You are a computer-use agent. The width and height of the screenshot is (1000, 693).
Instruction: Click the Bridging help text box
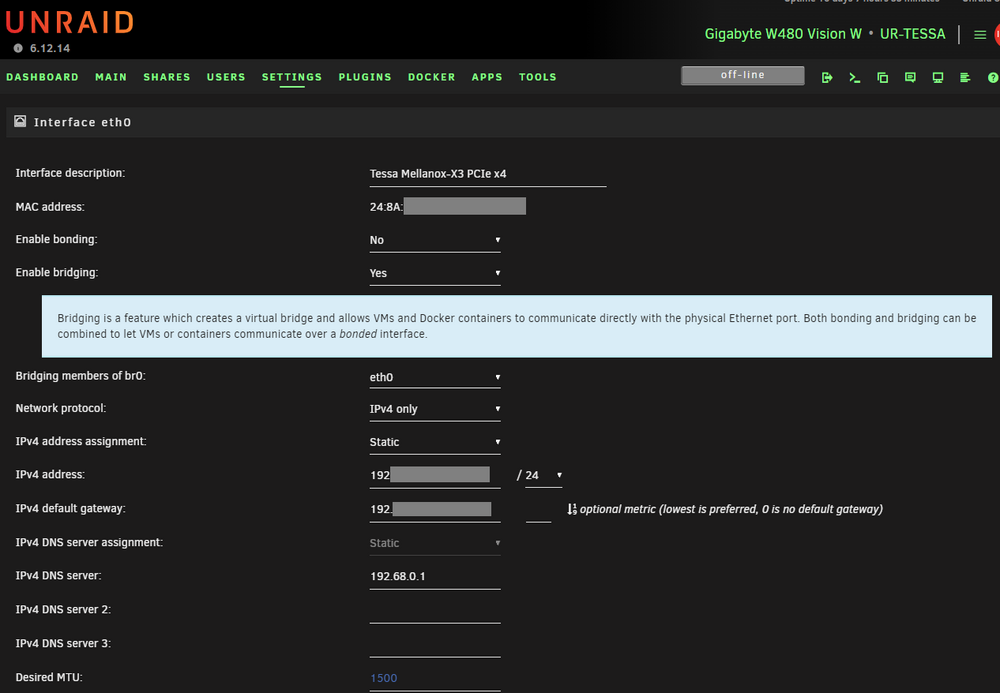click(517, 326)
